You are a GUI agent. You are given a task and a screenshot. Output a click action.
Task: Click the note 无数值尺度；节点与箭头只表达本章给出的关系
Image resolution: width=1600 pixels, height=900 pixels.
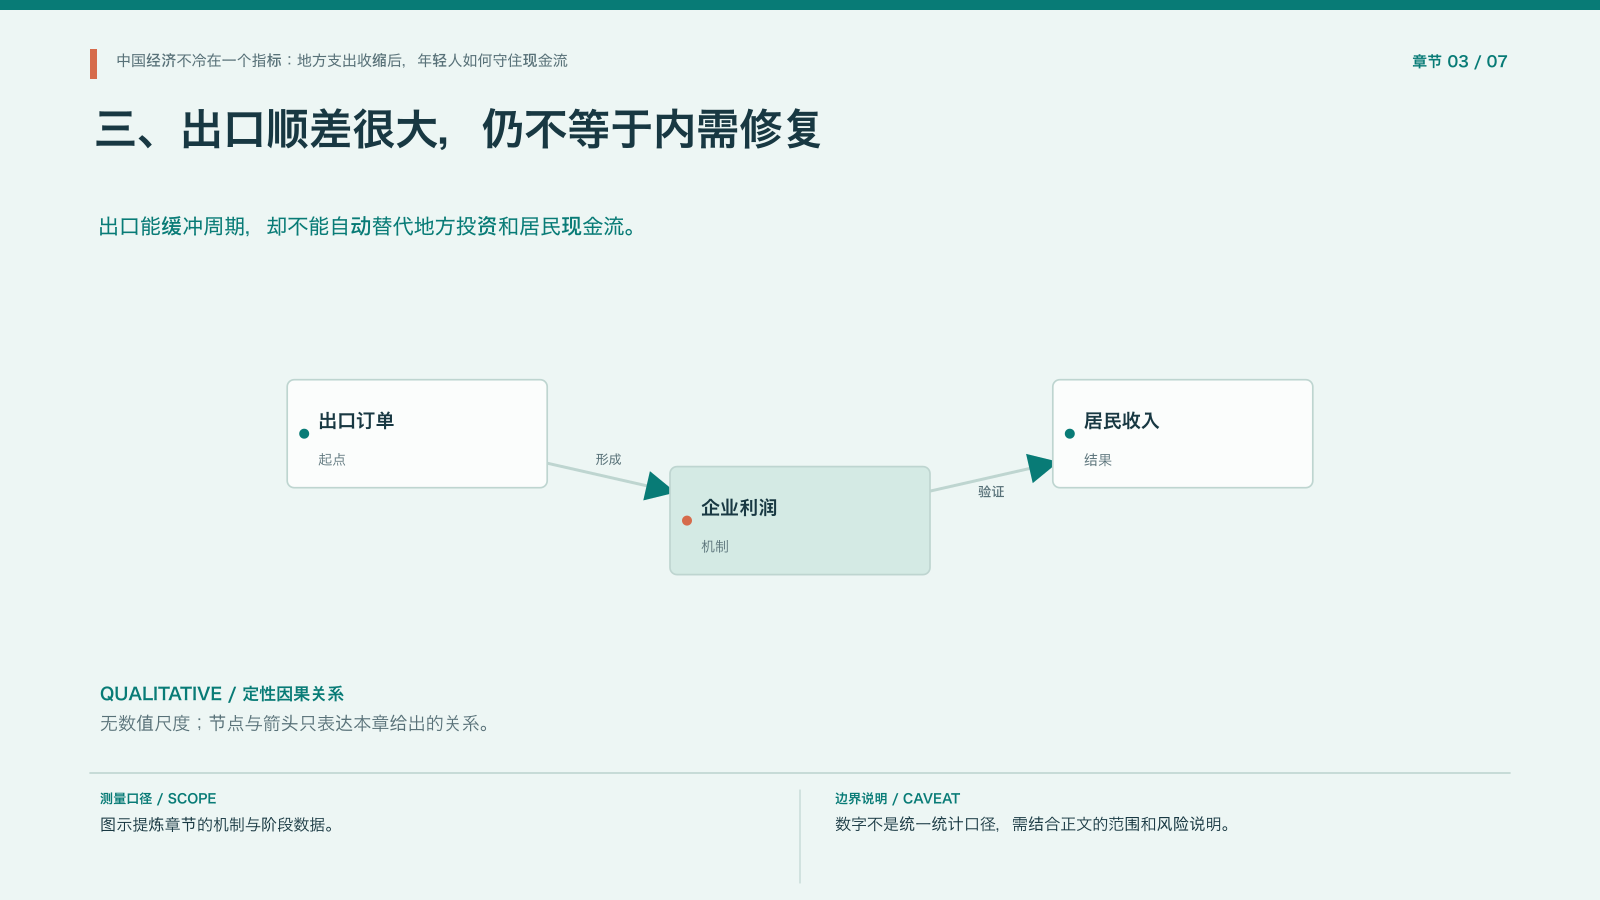pos(295,724)
